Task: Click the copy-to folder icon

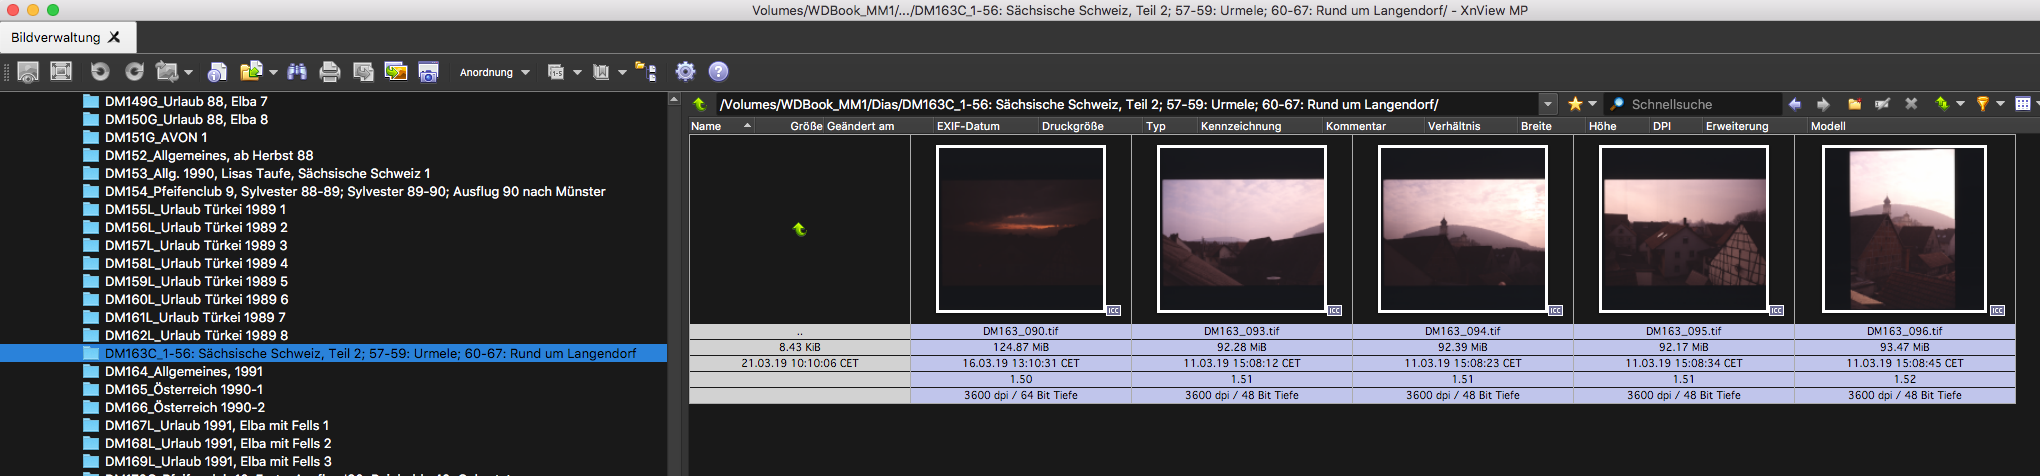Action: pos(251,71)
